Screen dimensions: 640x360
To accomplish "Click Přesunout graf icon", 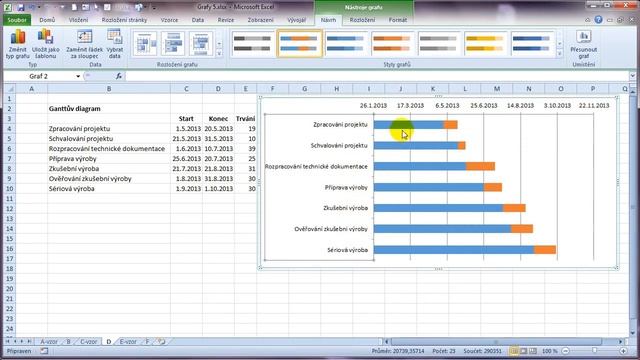I will (584, 37).
